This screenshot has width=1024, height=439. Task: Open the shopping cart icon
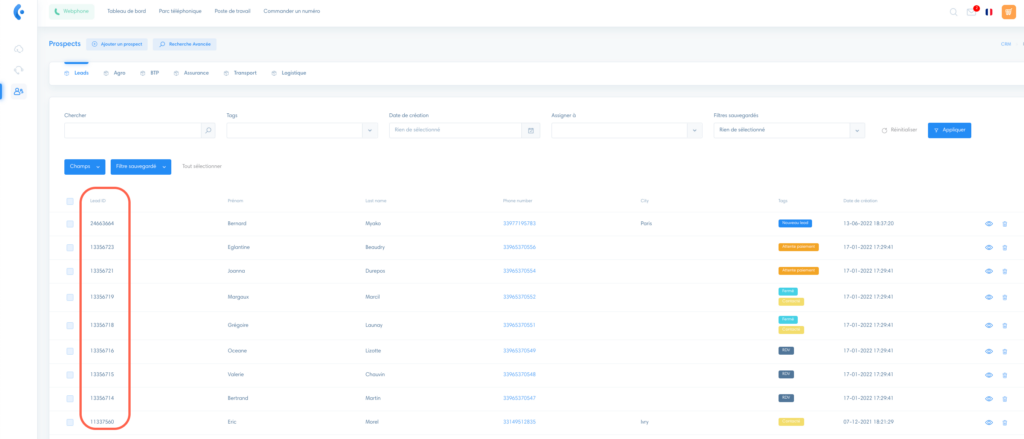pos(1008,12)
